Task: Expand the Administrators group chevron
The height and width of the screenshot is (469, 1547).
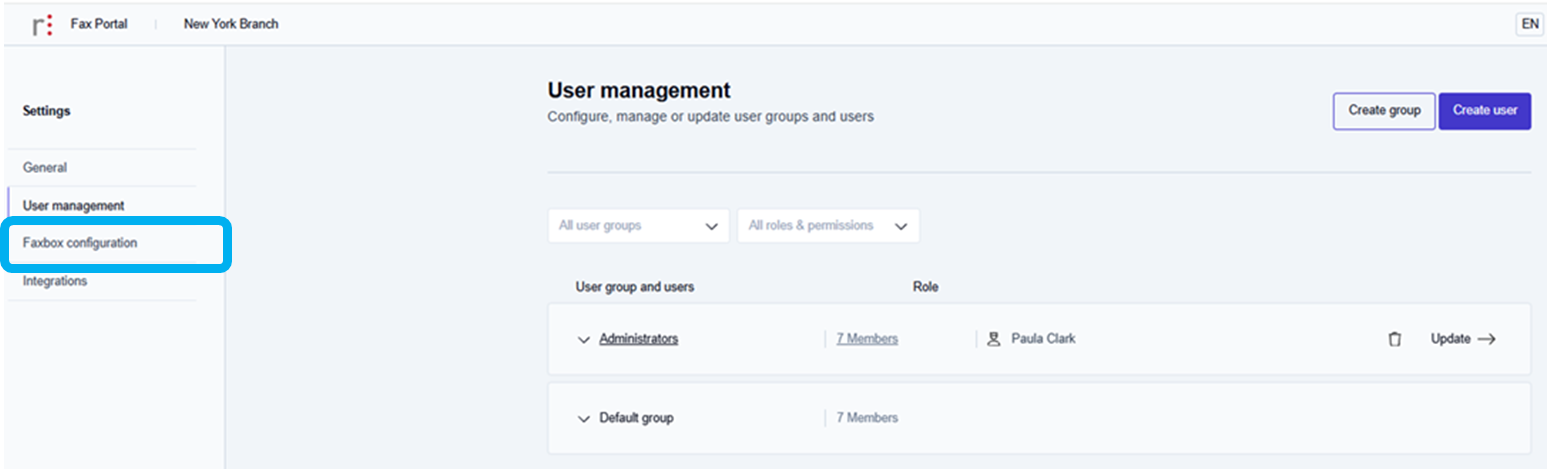Action: pyautogui.click(x=584, y=340)
